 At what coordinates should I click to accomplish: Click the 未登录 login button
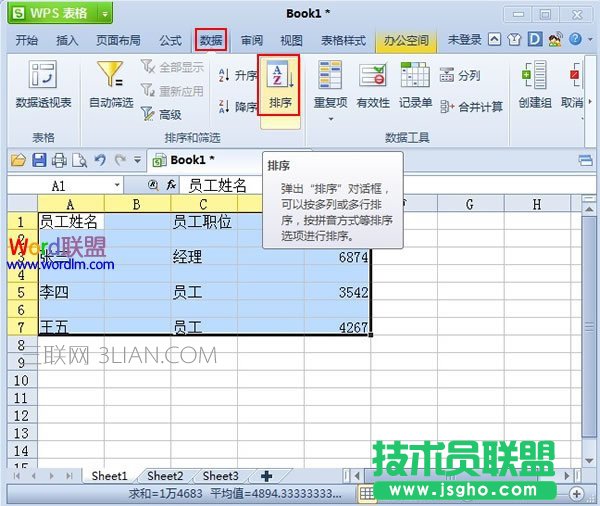464,40
